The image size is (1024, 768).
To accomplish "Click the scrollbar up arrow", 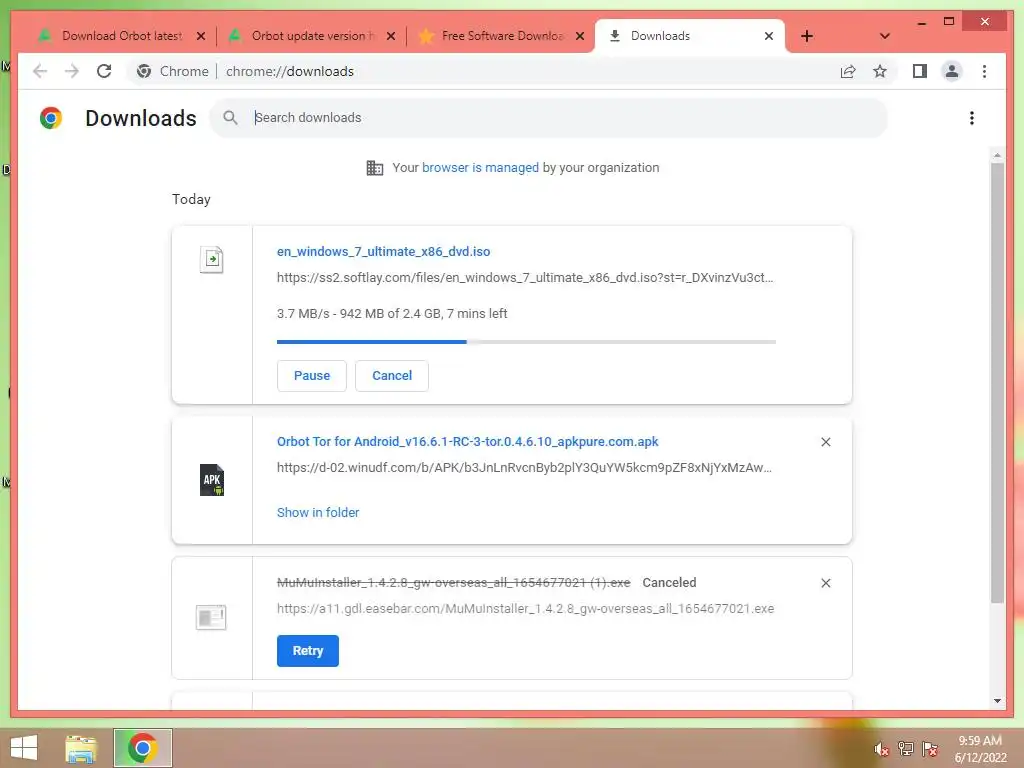I will coord(997,155).
